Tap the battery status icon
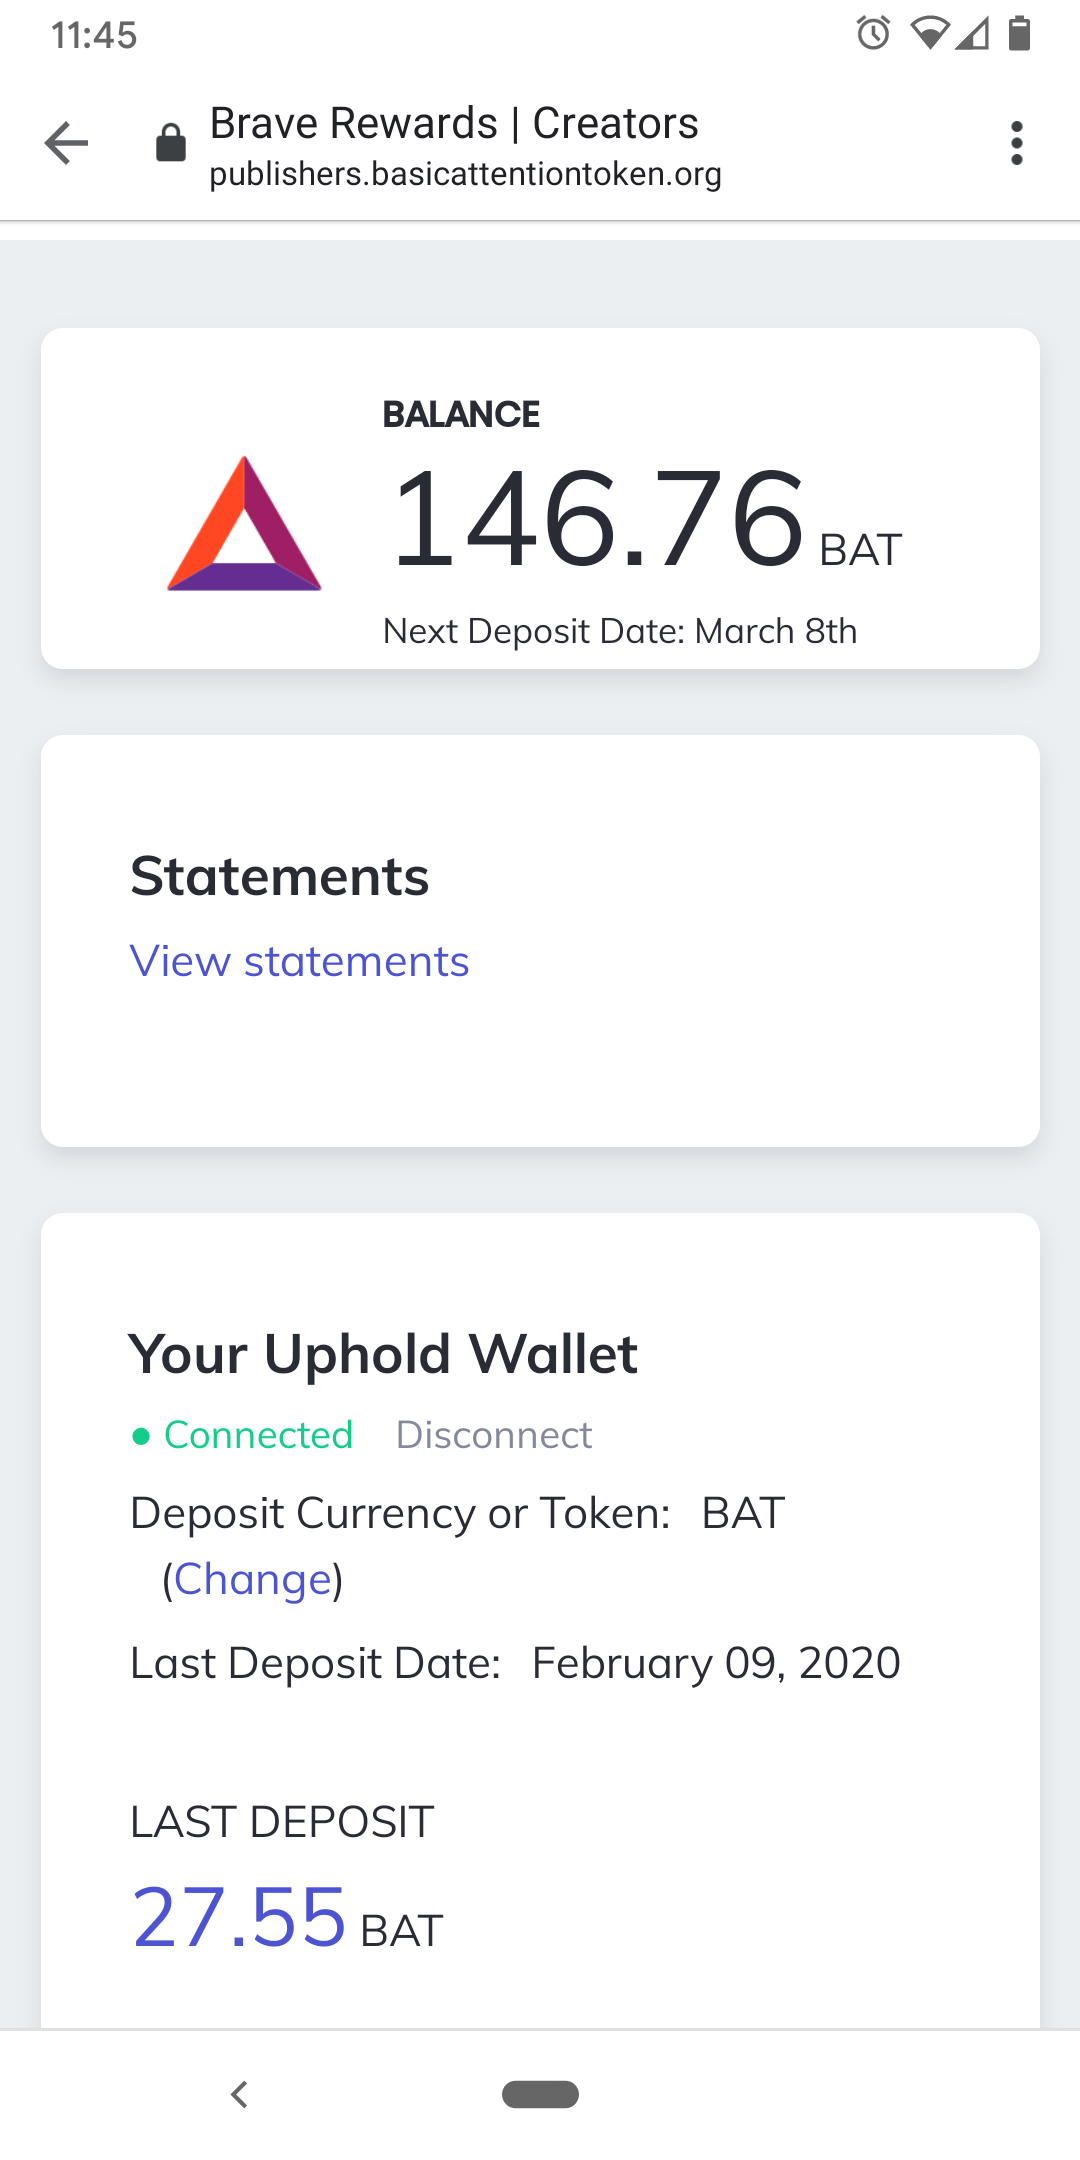This screenshot has height=2160, width=1080. [x=1019, y=34]
